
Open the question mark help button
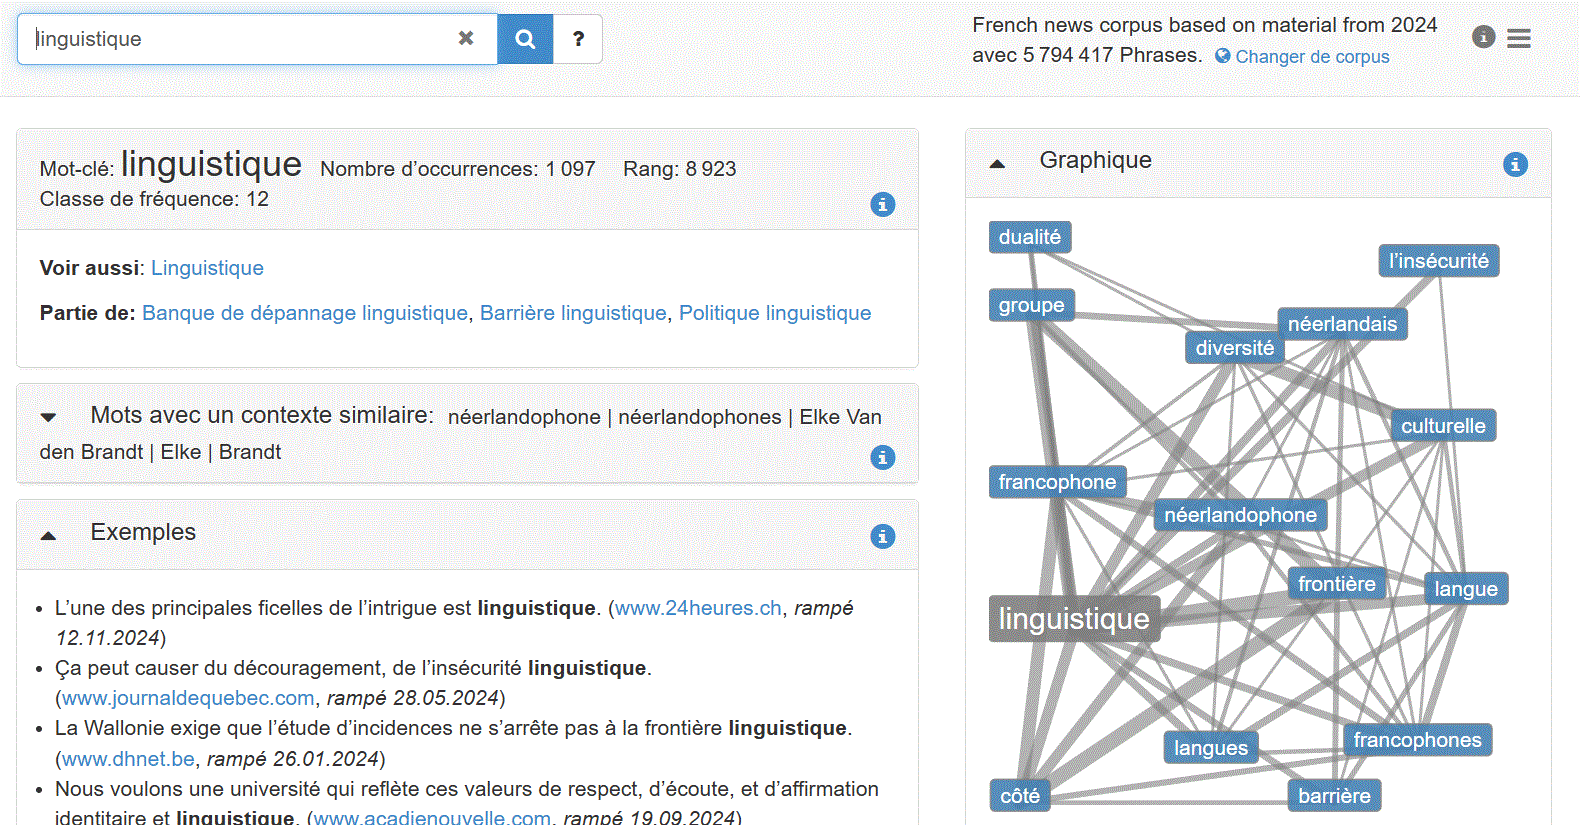(578, 39)
